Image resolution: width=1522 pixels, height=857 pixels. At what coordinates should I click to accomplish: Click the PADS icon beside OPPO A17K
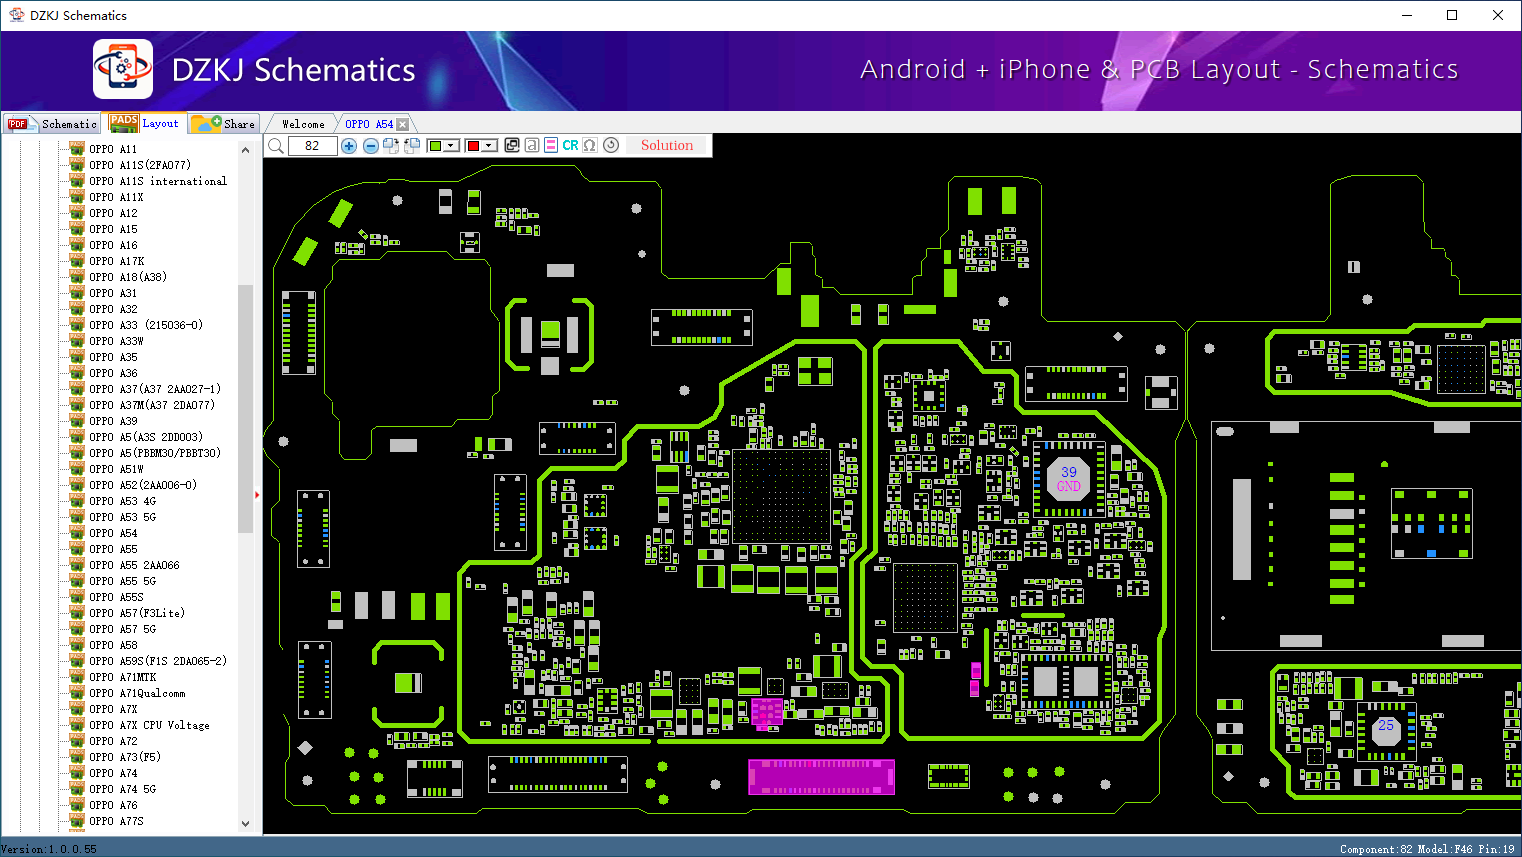click(x=77, y=261)
